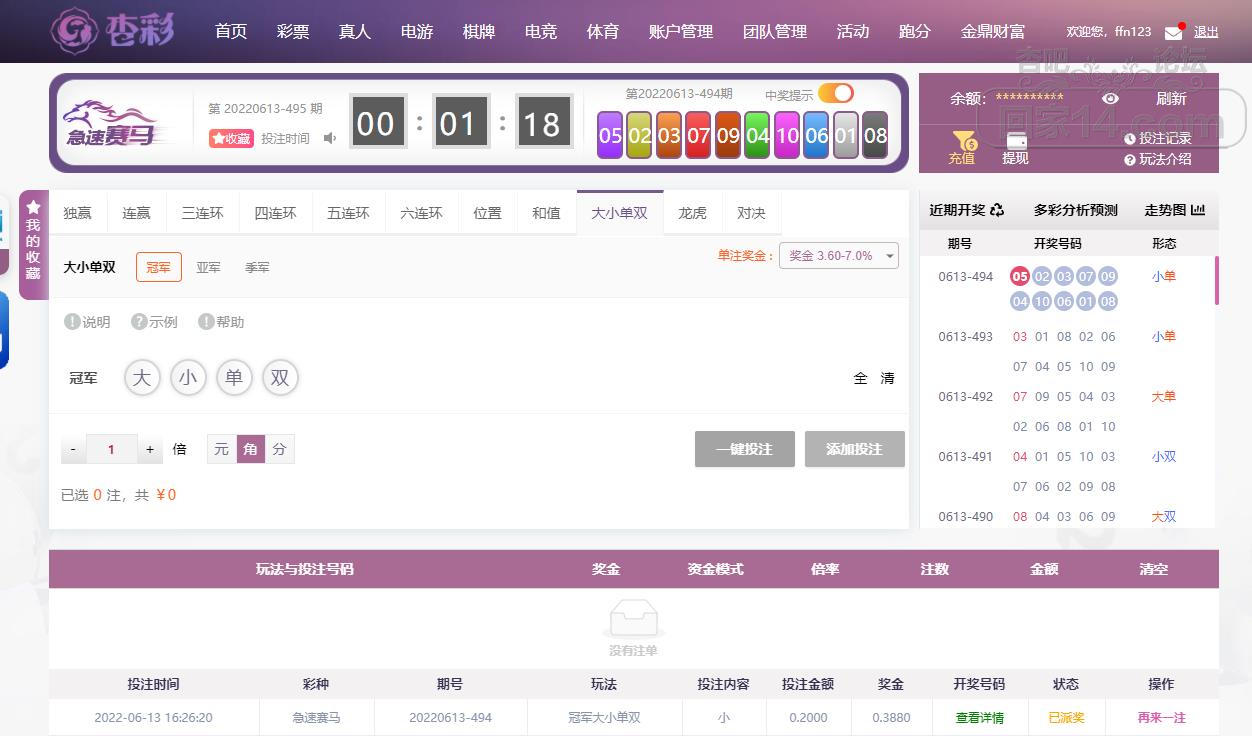
Task: Click the sound speaker icon beside 投注时间
Action: click(x=330, y=138)
